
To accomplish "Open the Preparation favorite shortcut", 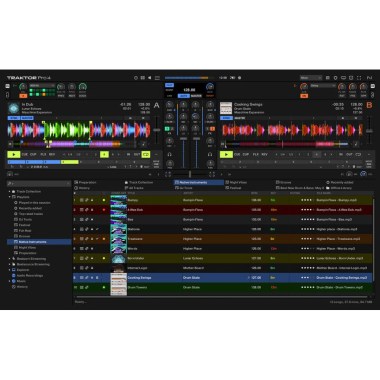I will coord(86,182).
